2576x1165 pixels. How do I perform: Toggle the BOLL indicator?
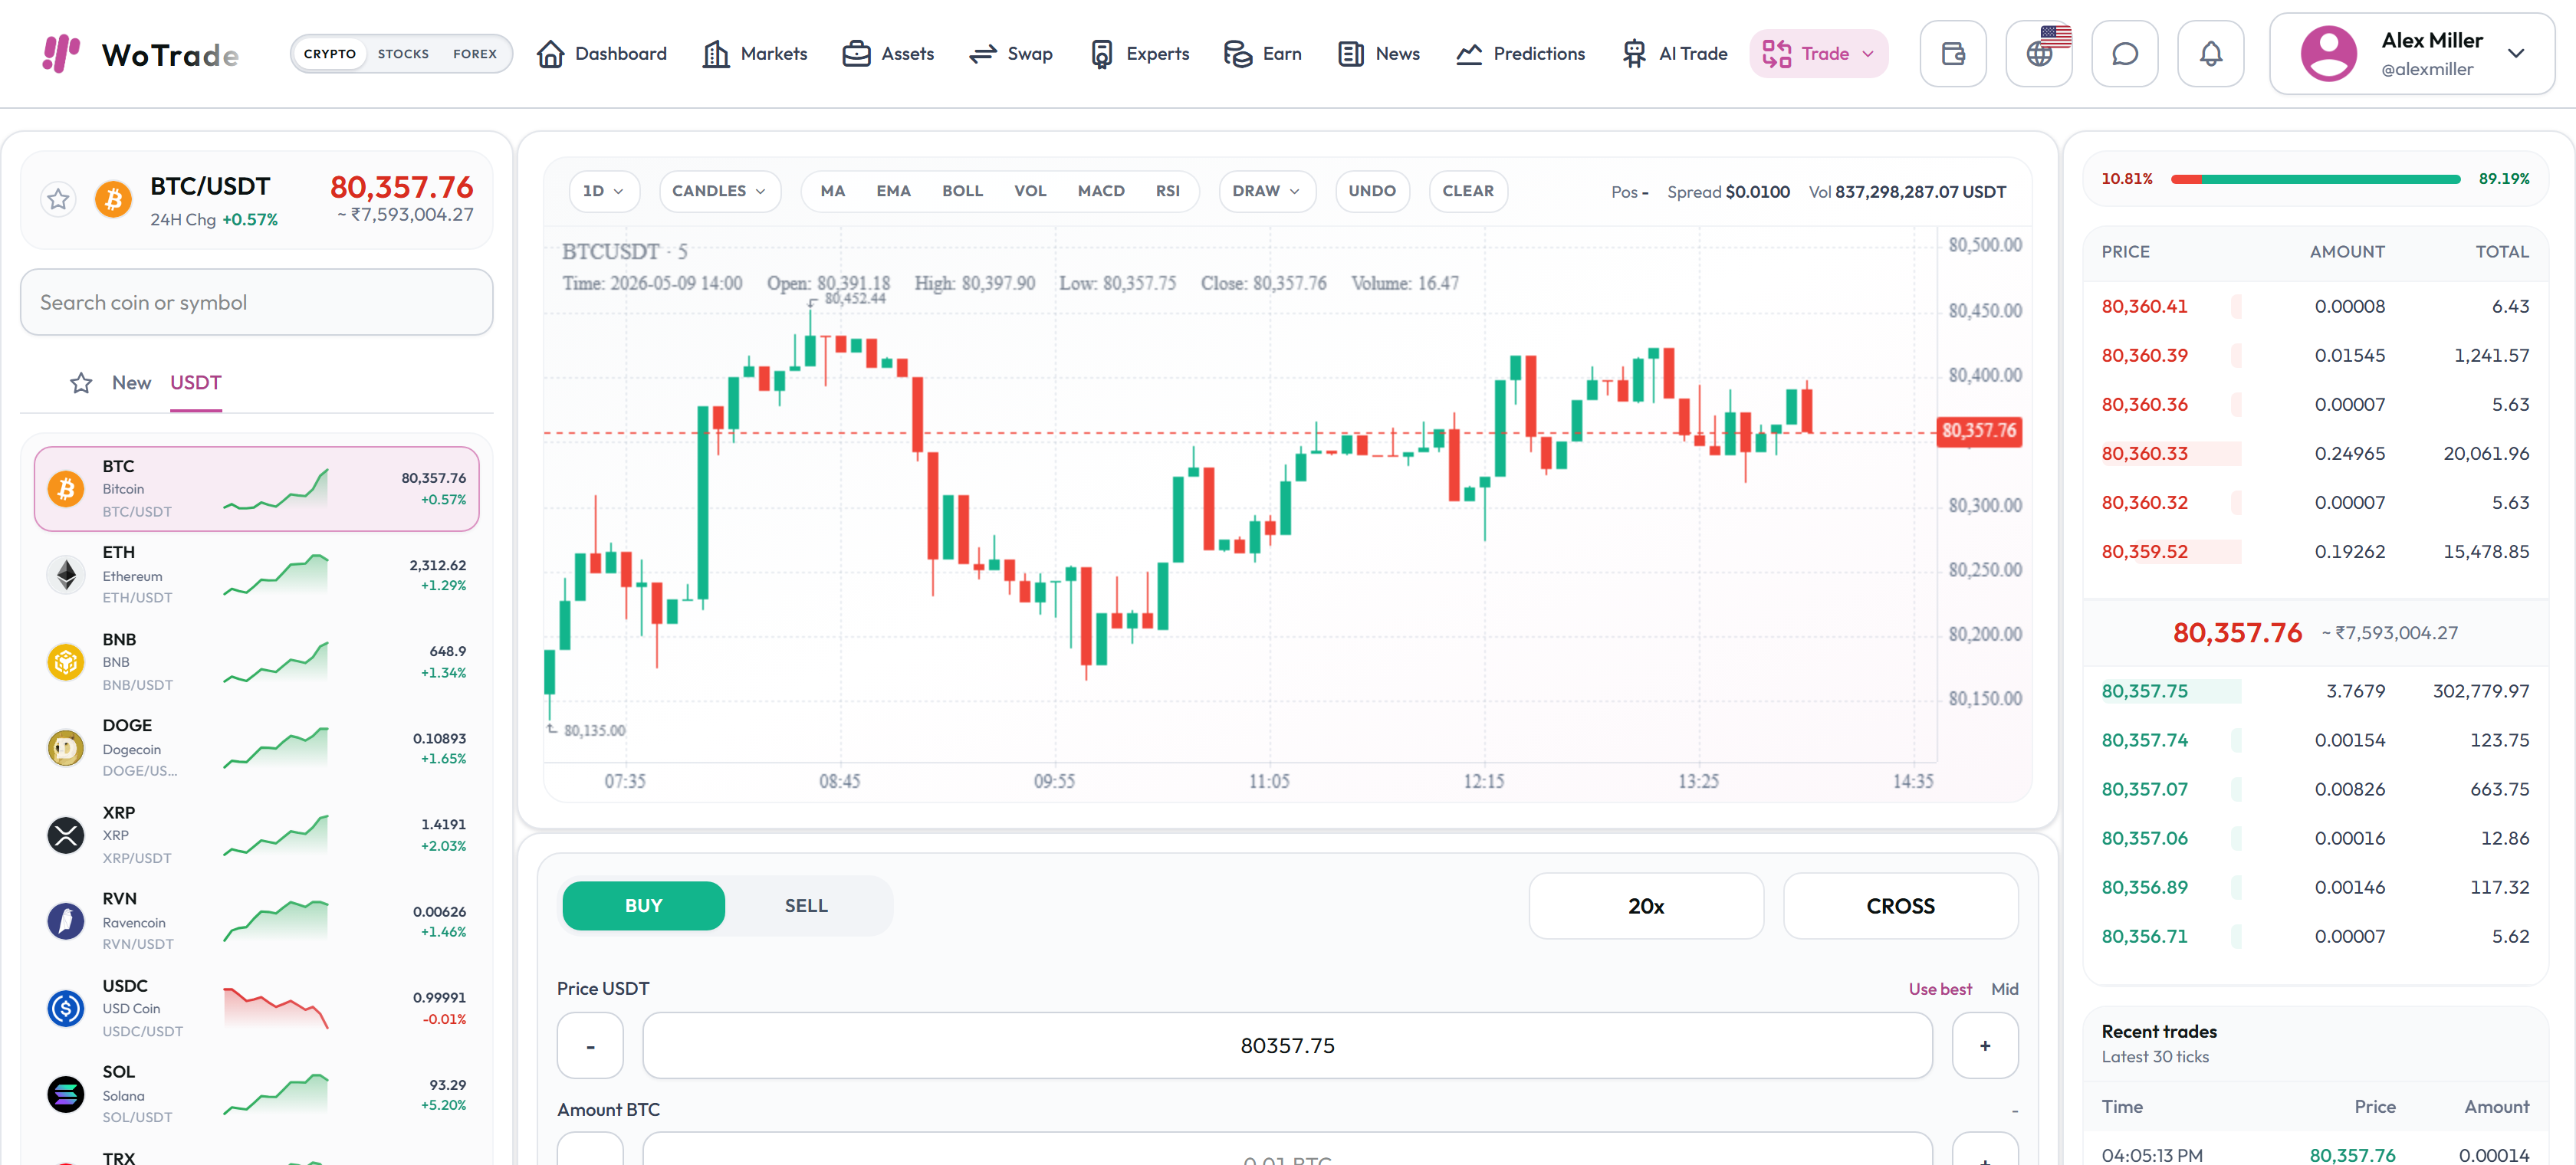963,191
